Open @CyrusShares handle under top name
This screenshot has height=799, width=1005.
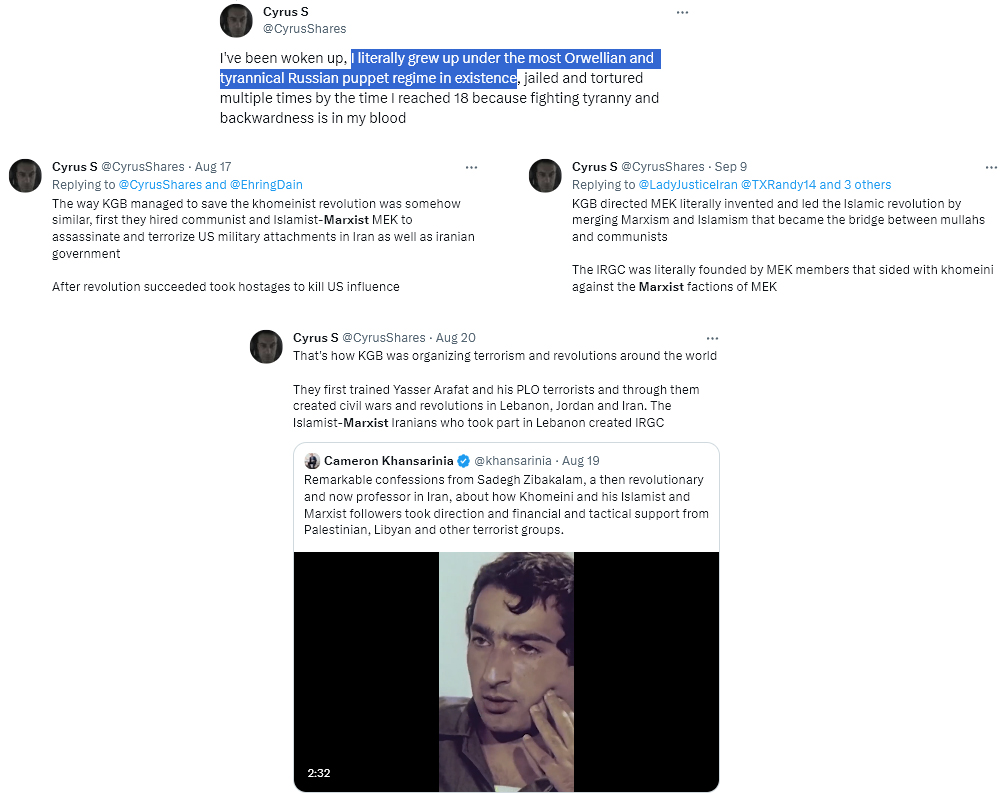tap(304, 29)
